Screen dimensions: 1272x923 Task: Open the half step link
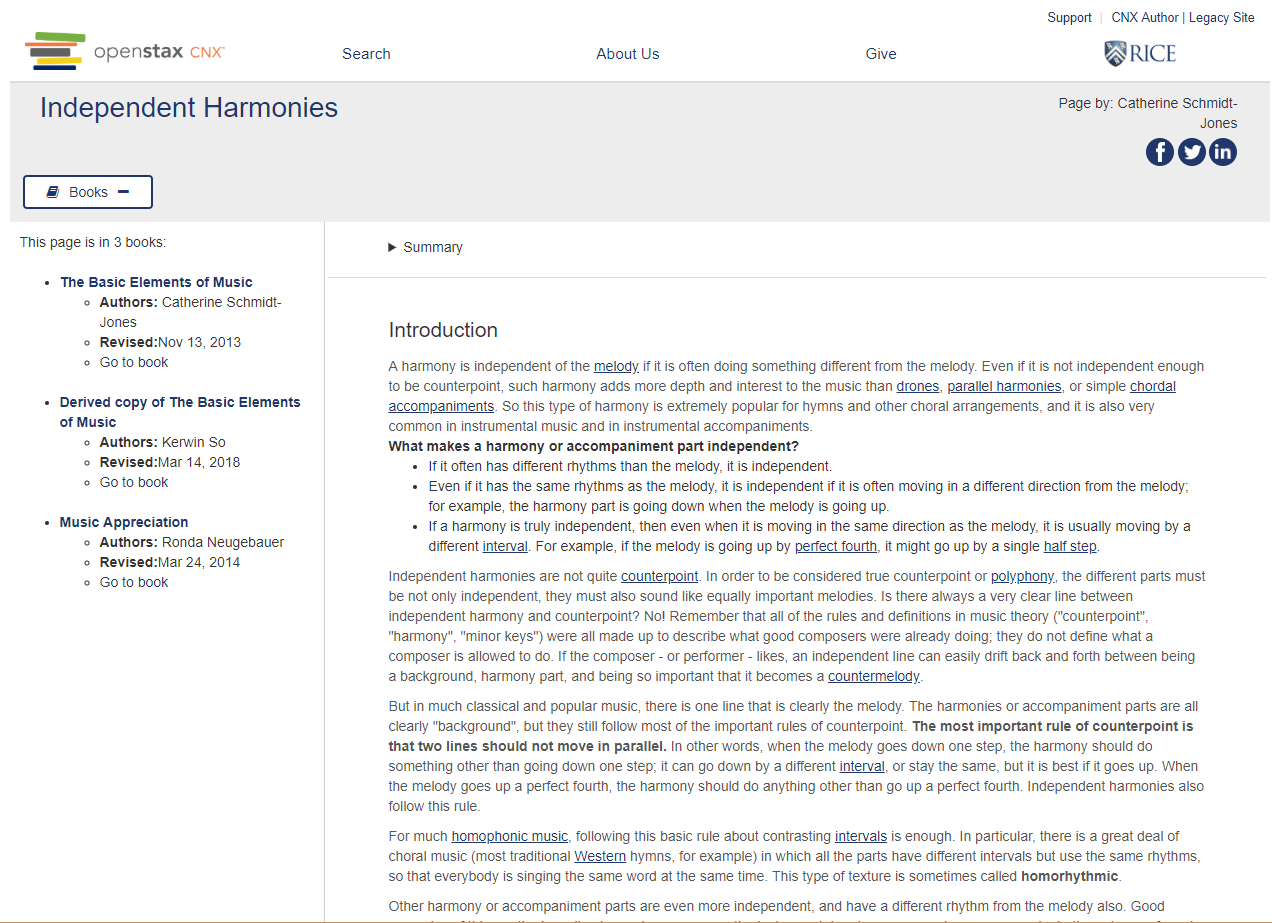point(1069,546)
